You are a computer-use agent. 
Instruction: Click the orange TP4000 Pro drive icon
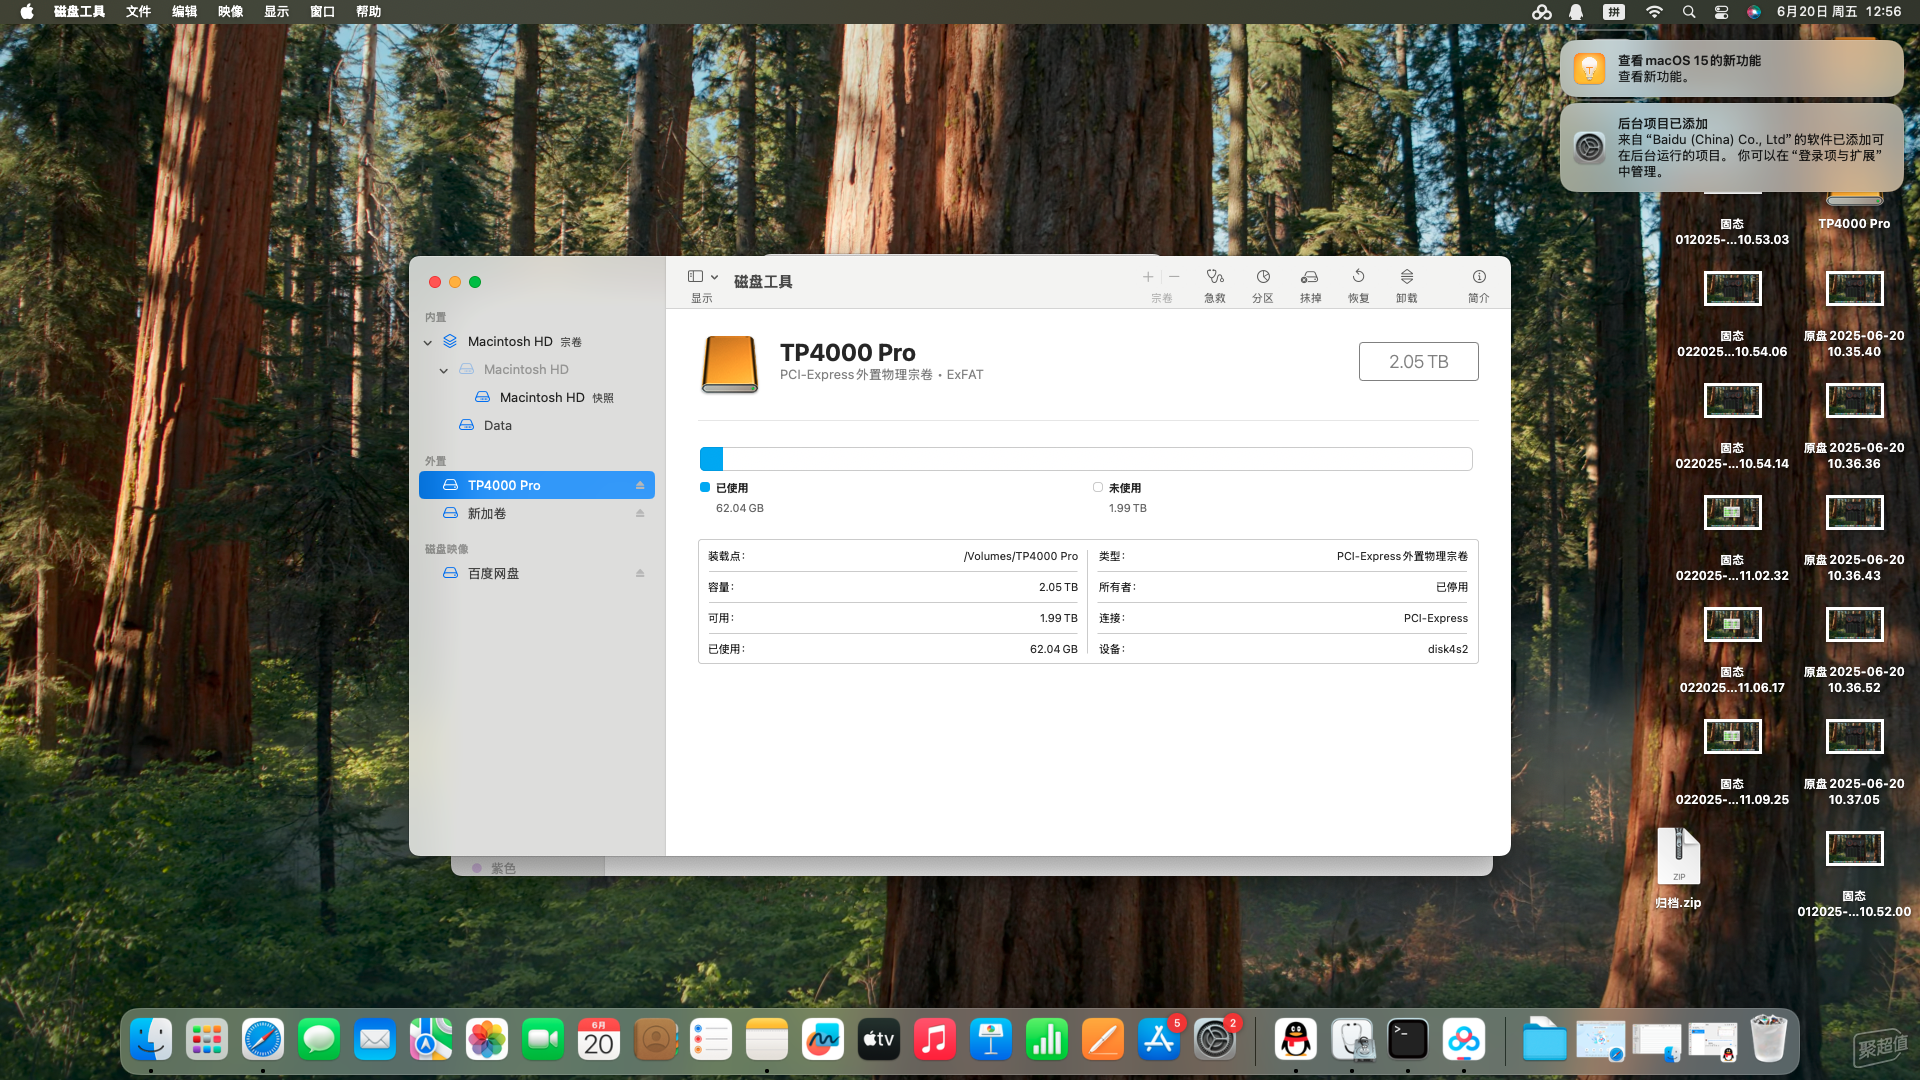730,364
